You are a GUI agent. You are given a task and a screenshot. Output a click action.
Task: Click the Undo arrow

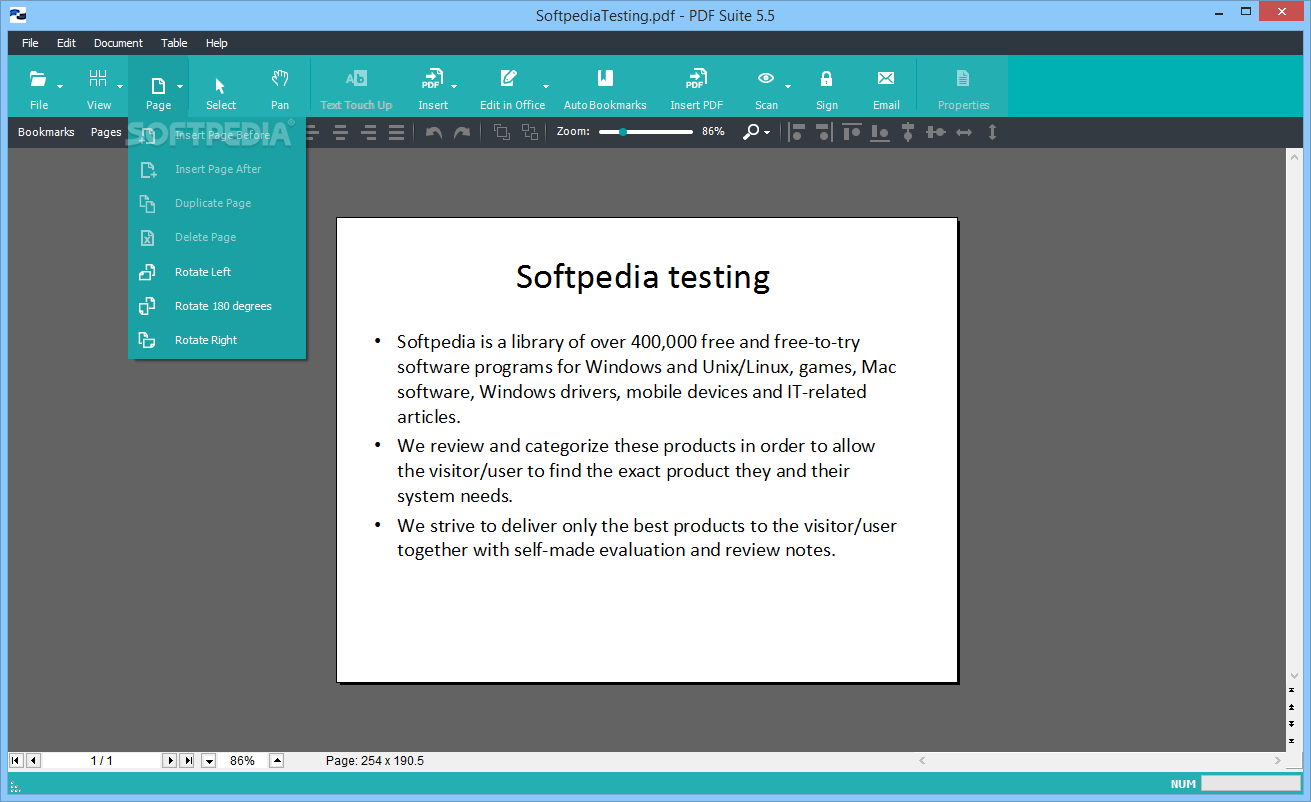(x=434, y=132)
